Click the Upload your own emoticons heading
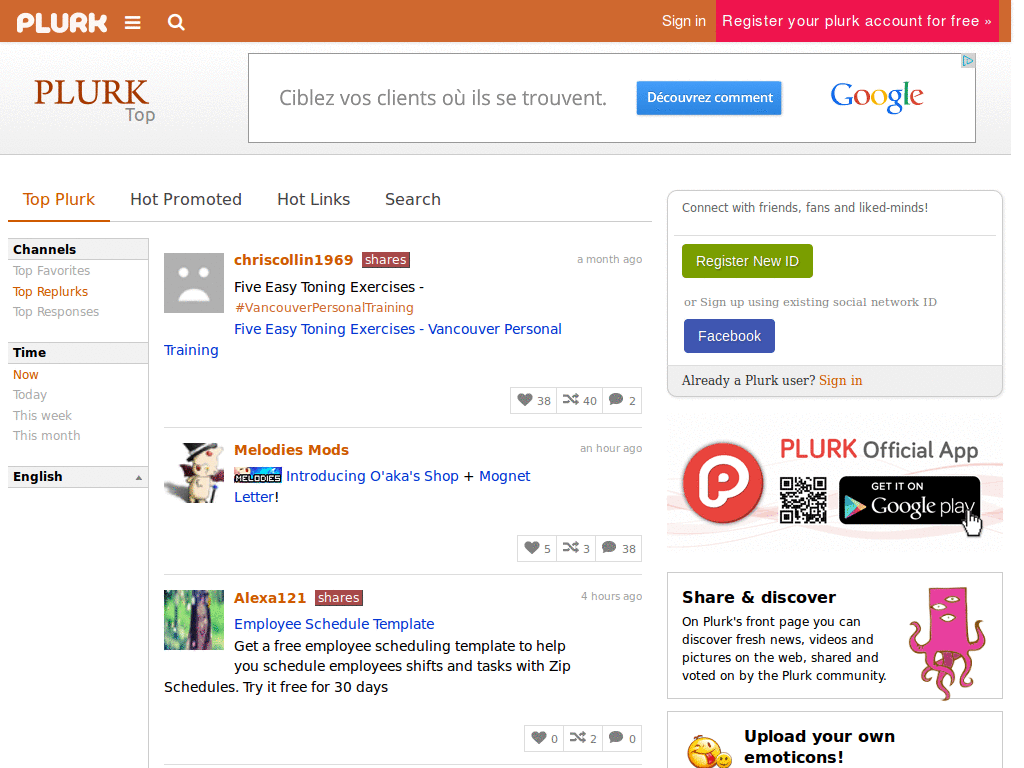 pyautogui.click(x=820, y=746)
